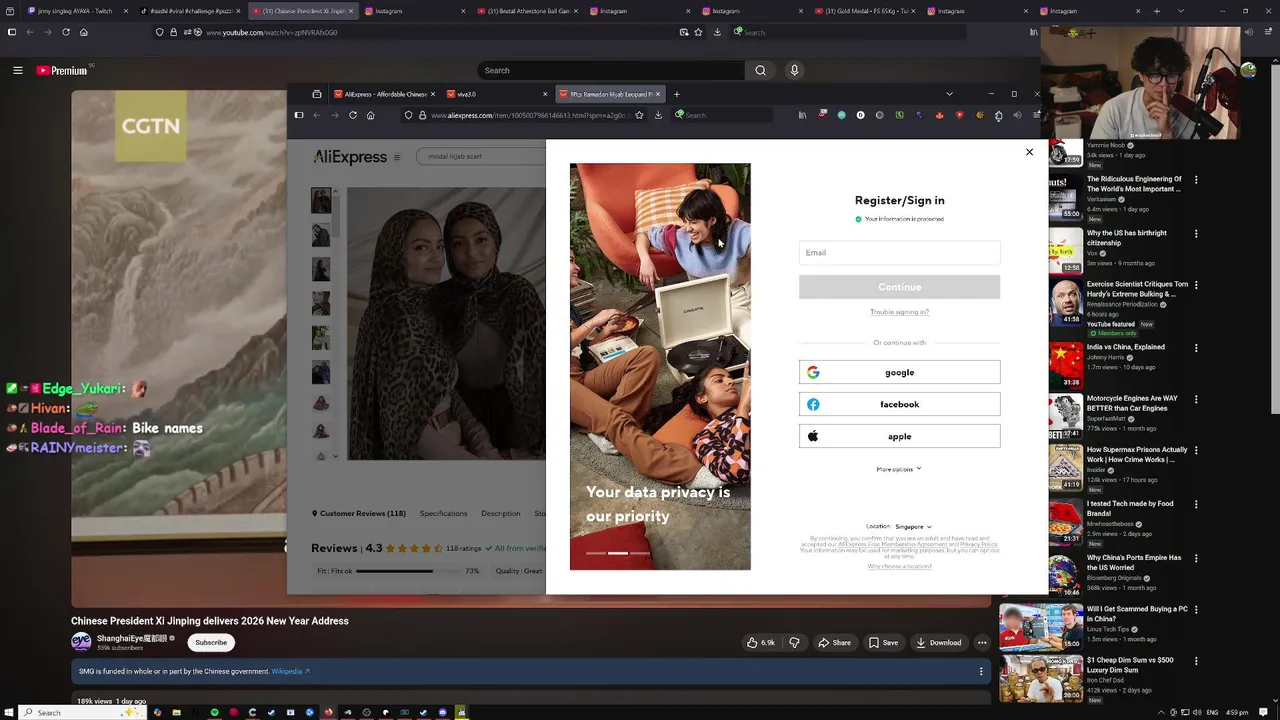The height and width of the screenshot is (720, 1280).
Task: Bookmark AliExpress page with star icon
Action: 639,115
